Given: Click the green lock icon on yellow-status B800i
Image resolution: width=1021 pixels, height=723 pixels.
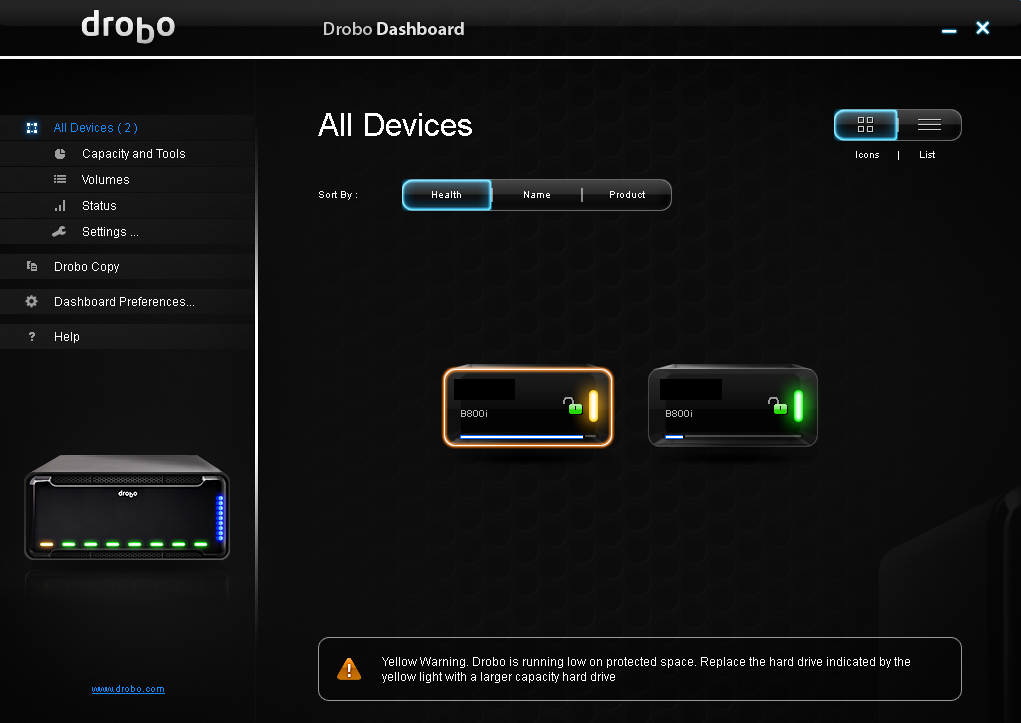Looking at the screenshot, I should click(x=573, y=406).
